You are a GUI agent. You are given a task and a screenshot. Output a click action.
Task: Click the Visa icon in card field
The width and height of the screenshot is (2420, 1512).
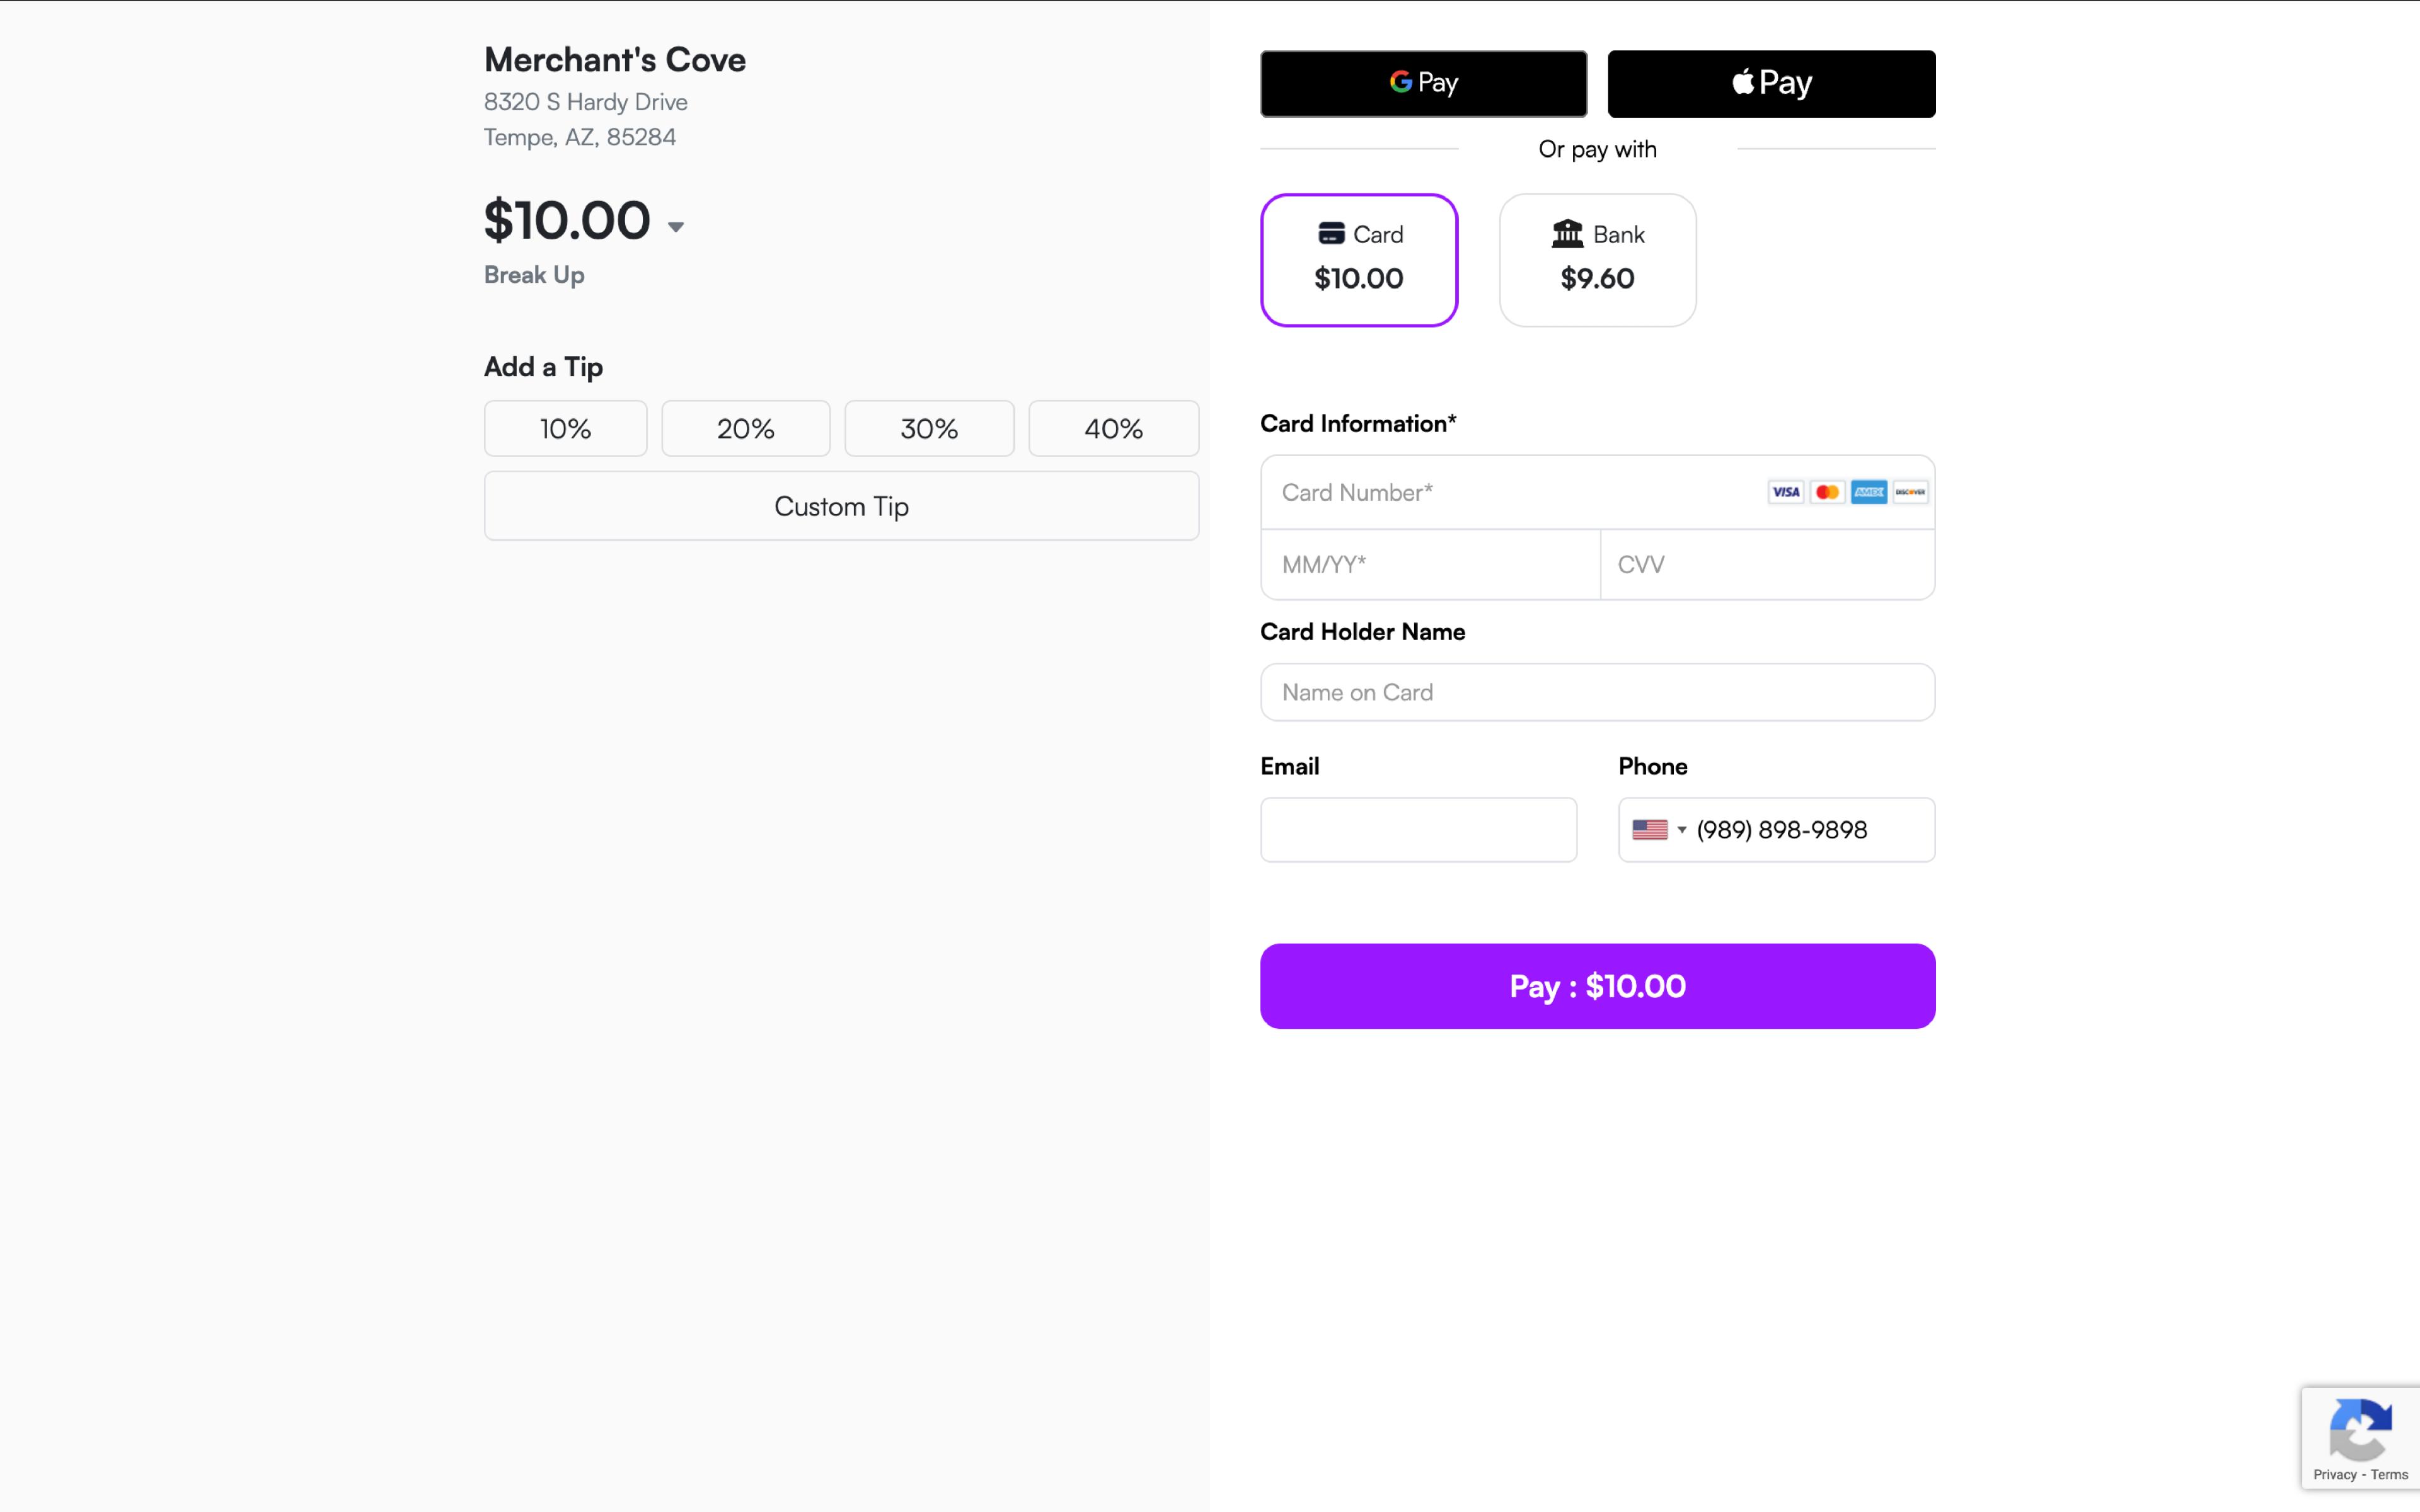pyautogui.click(x=1786, y=491)
